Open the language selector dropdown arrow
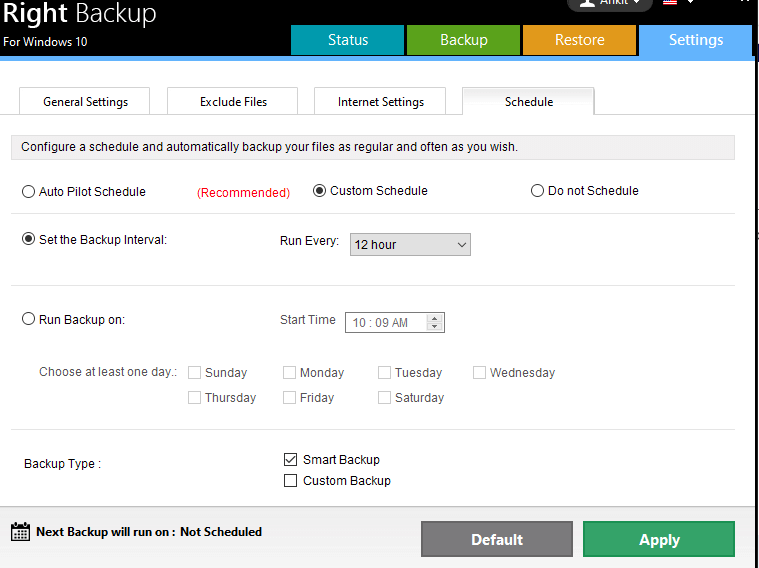 690,3
